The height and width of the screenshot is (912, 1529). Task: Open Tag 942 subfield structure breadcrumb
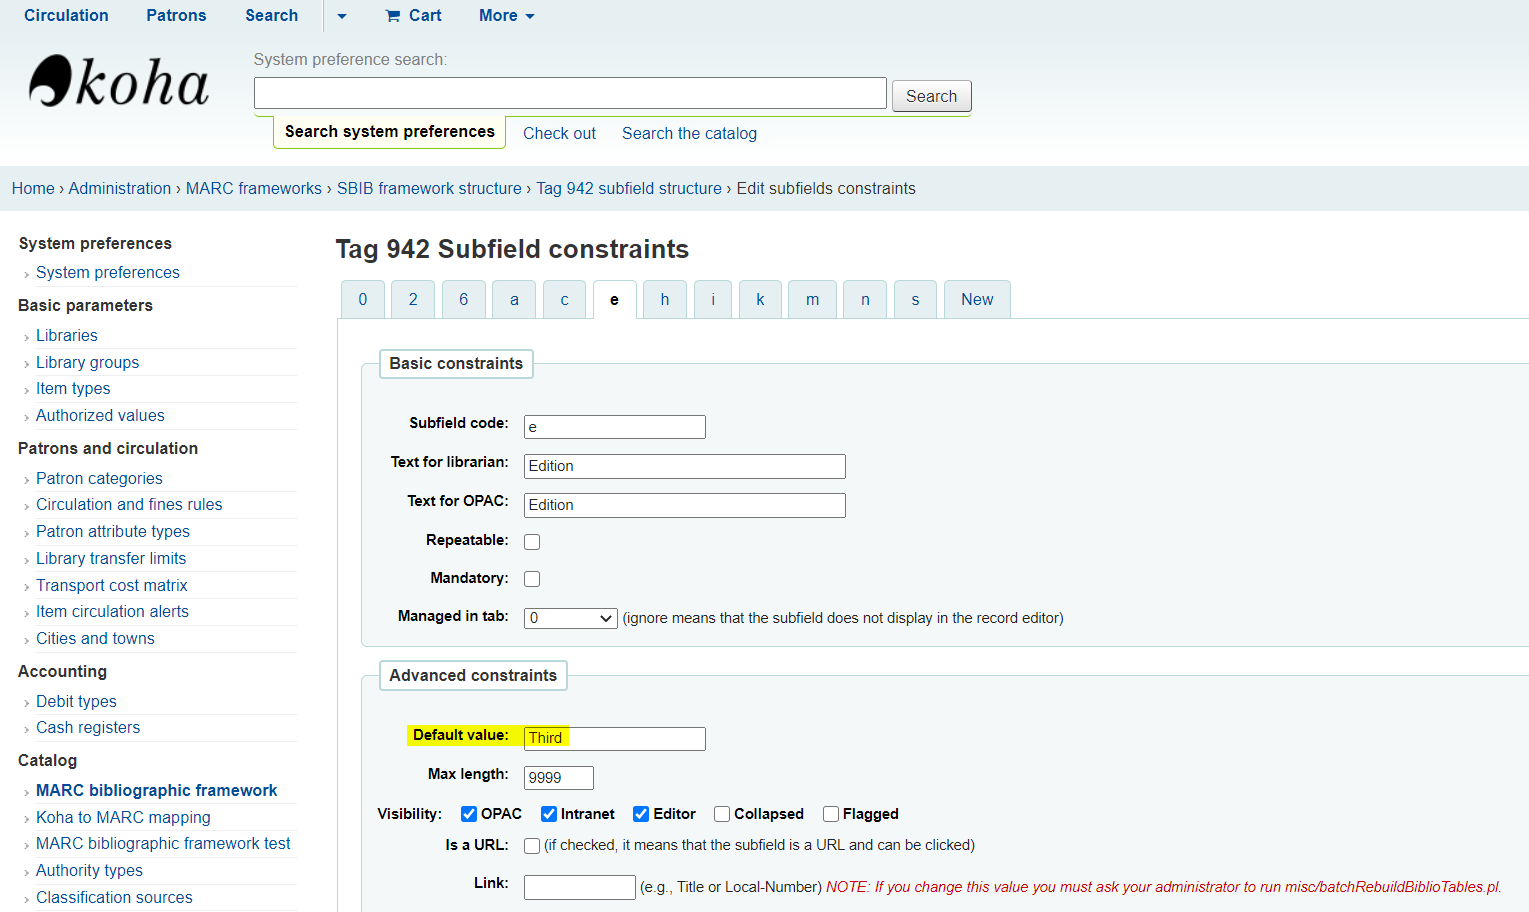pos(629,188)
